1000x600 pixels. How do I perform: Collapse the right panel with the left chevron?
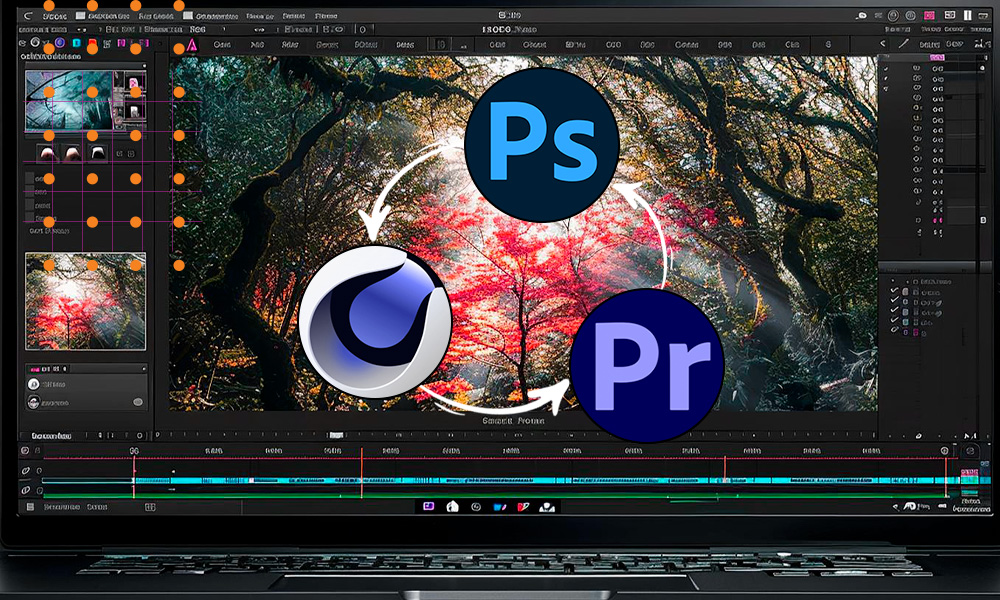(x=883, y=44)
